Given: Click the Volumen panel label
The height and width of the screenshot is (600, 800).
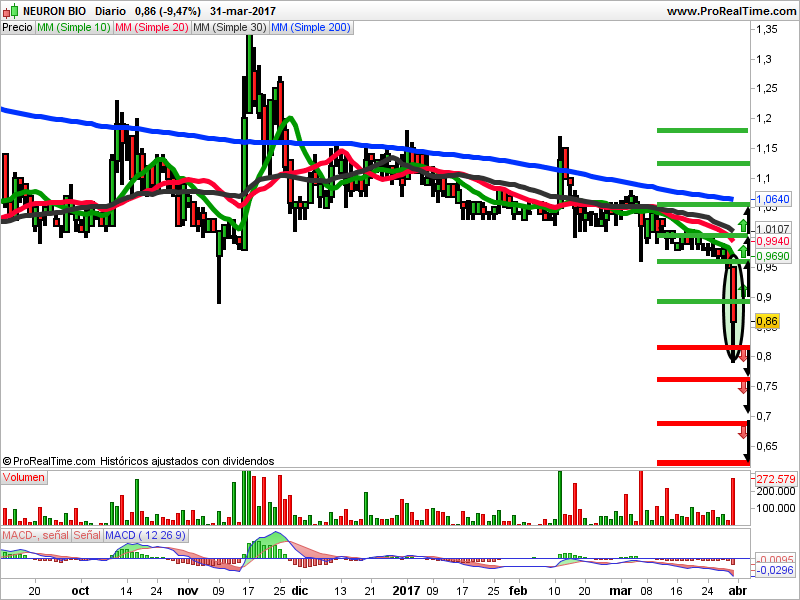Looking at the screenshot, I should pos(23,478).
